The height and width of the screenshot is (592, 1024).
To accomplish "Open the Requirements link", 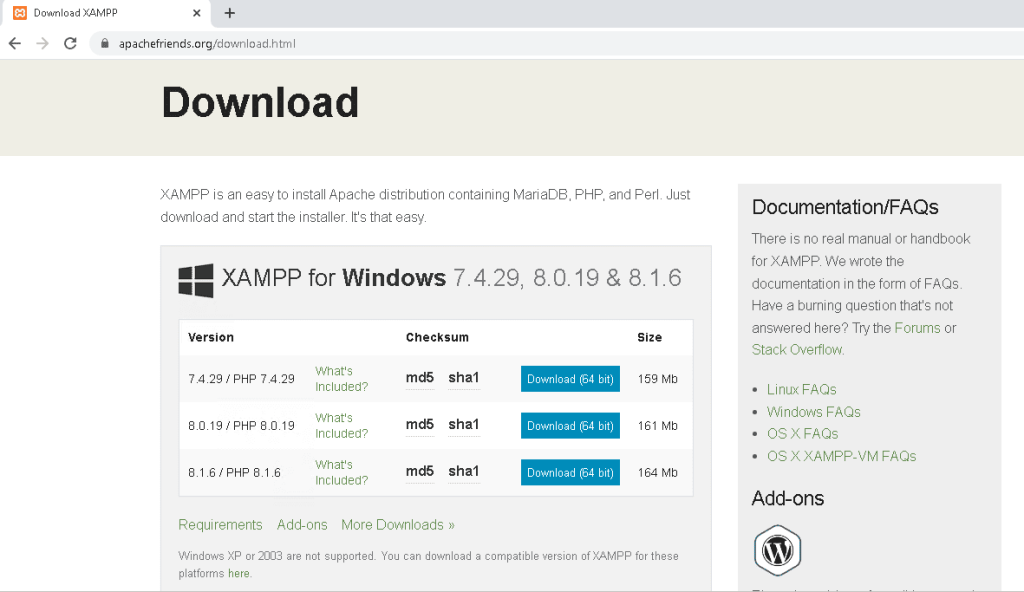I will pos(220,525).
